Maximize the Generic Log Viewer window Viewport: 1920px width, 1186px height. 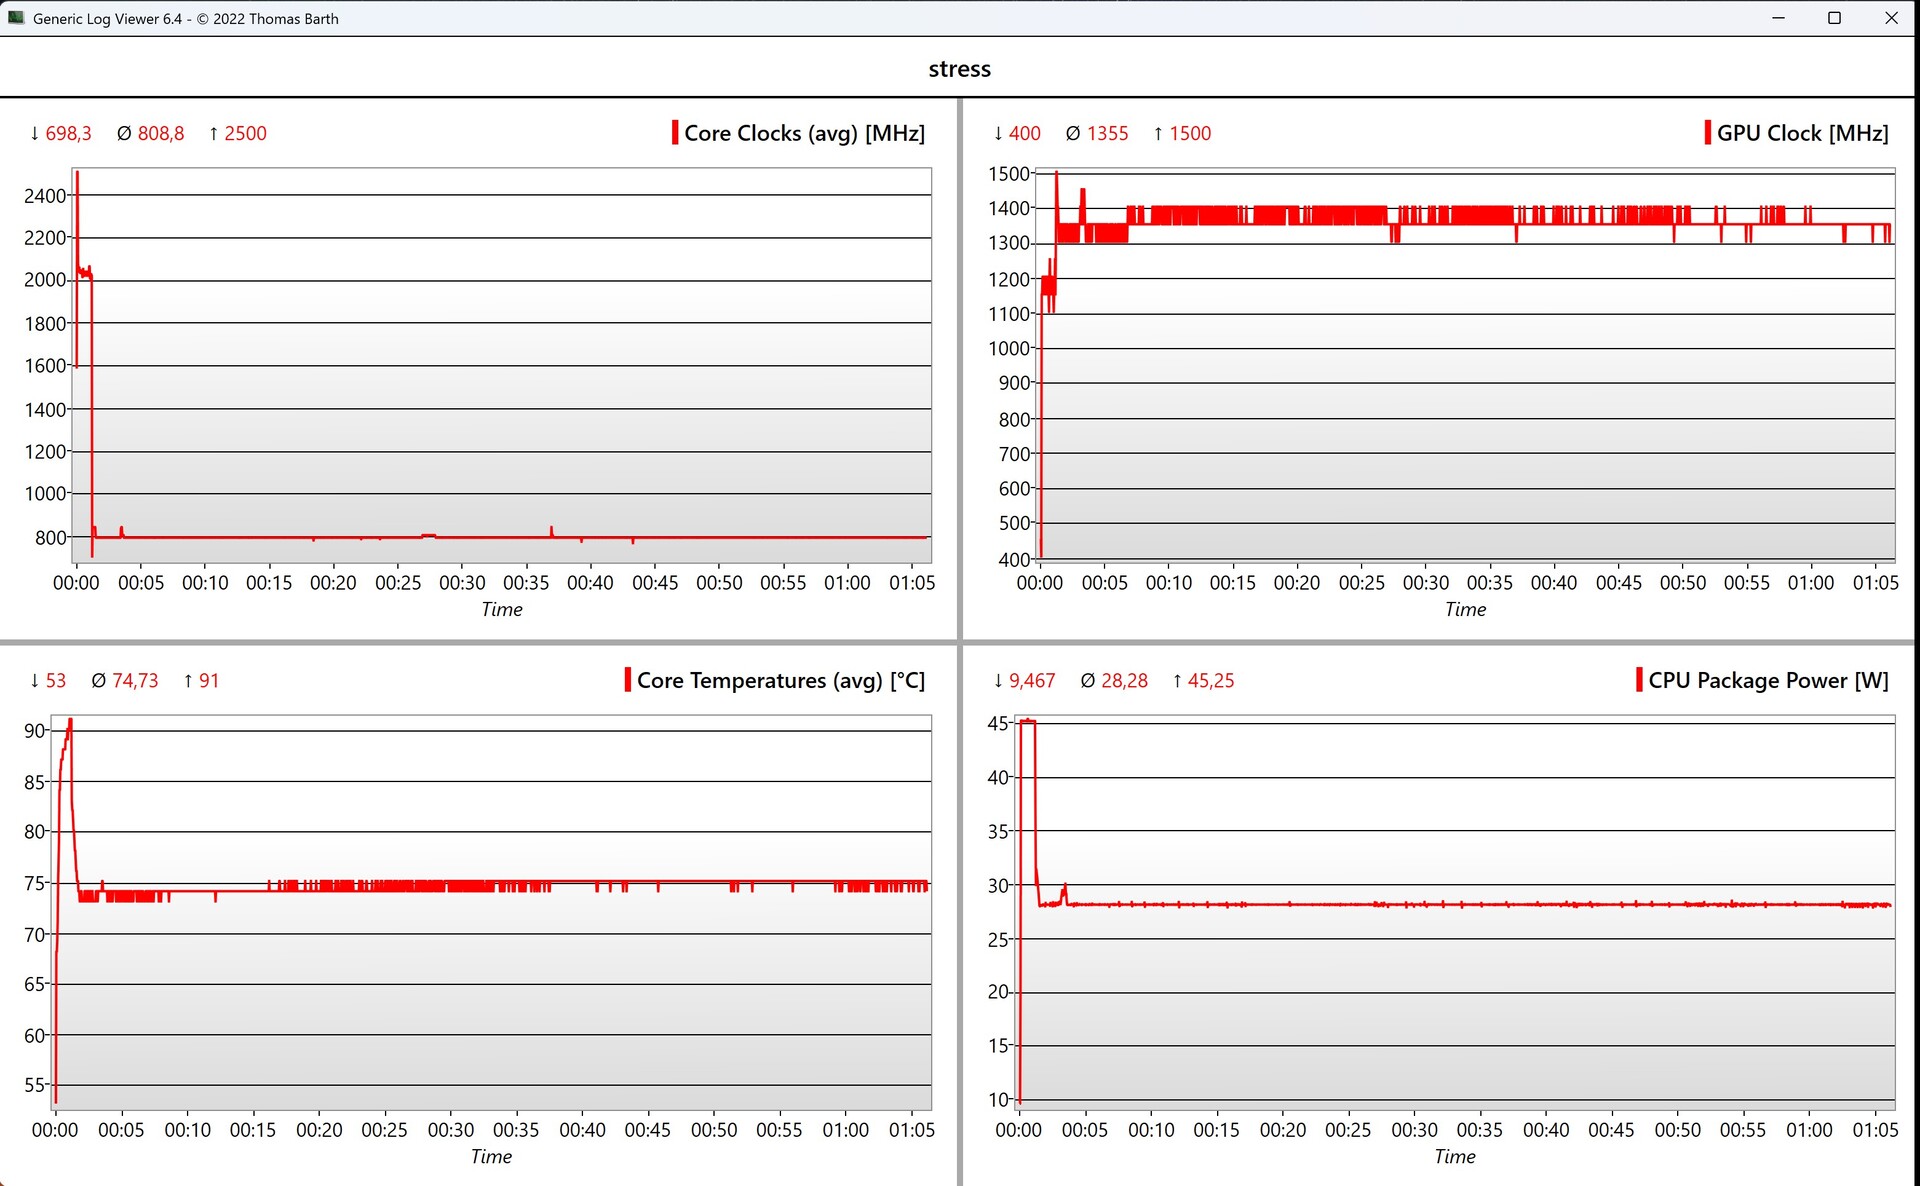point(1834,18)
